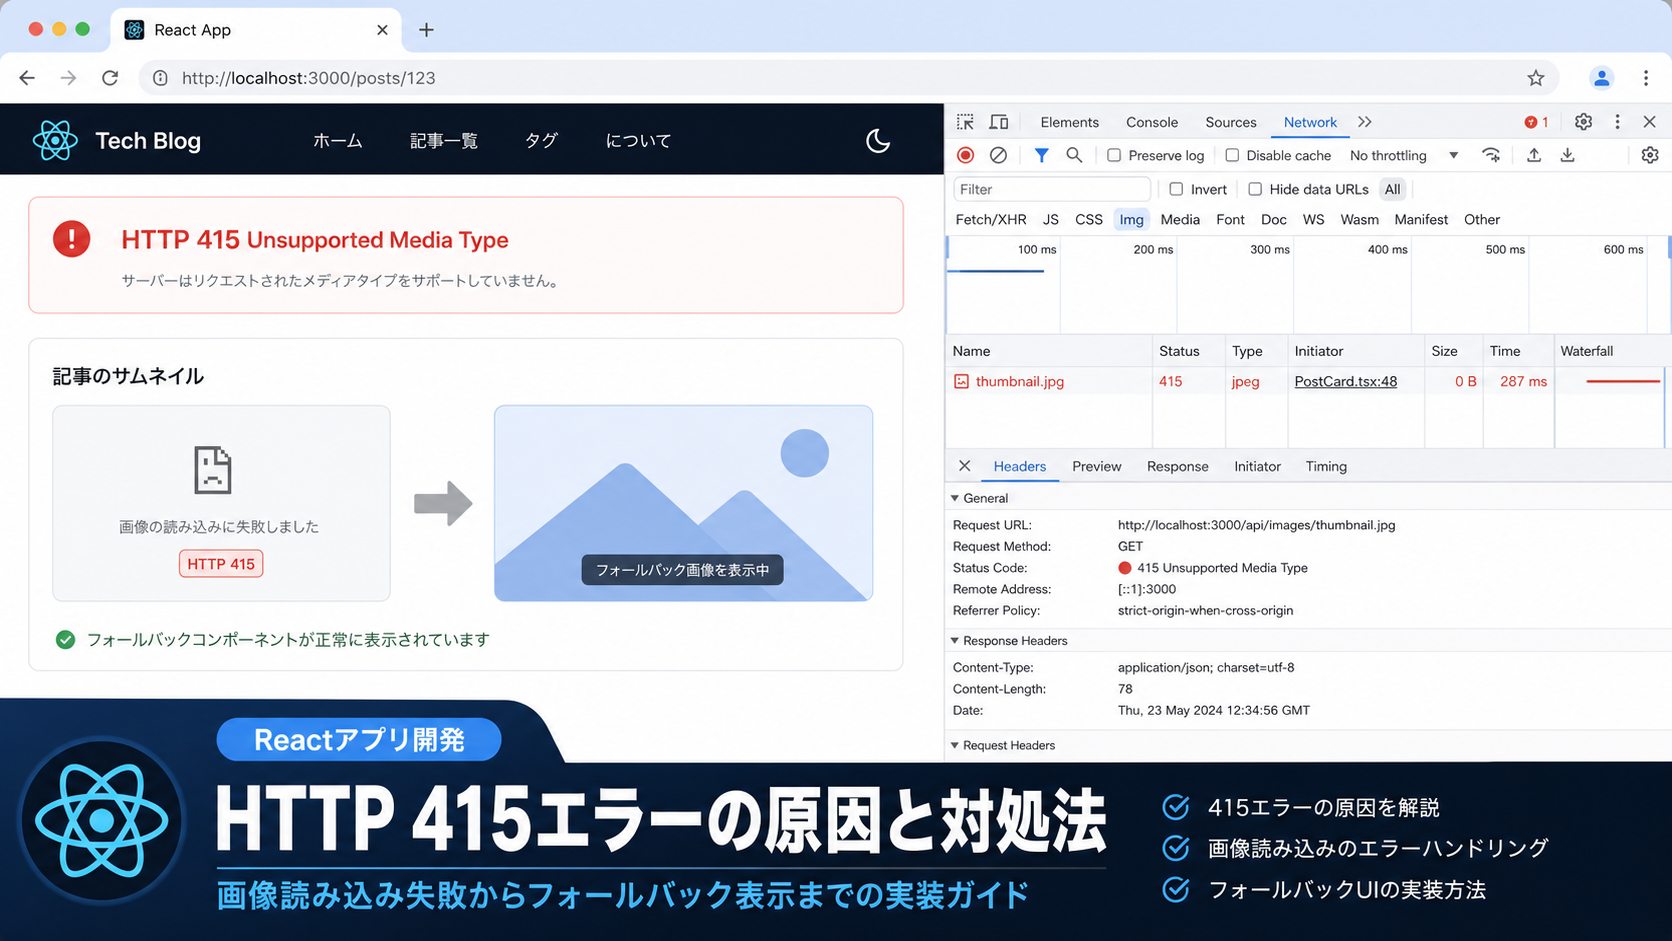Open the Timing tab of request

[1326, 466]
